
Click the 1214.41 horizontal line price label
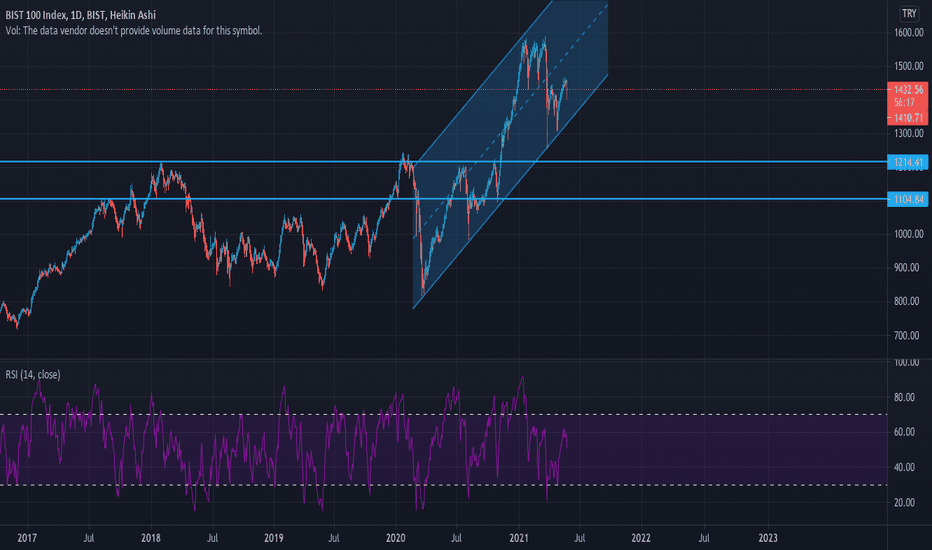[x=908, y=162]
